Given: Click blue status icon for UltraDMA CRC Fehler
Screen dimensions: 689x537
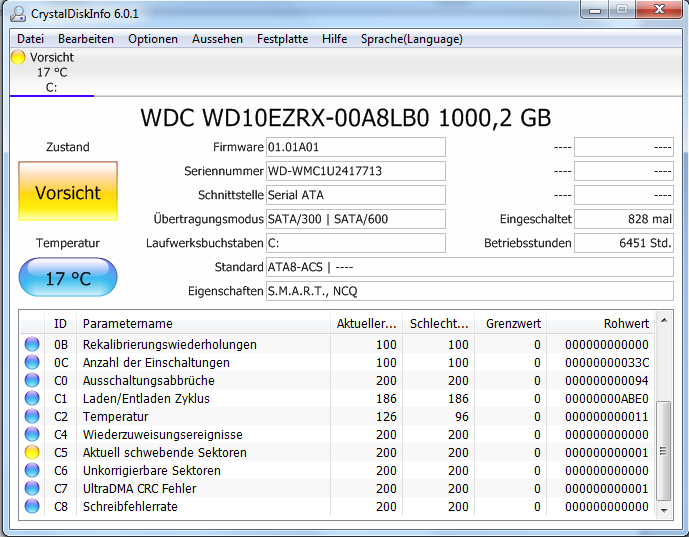Looking at the screenshot, I should [32, 488].
